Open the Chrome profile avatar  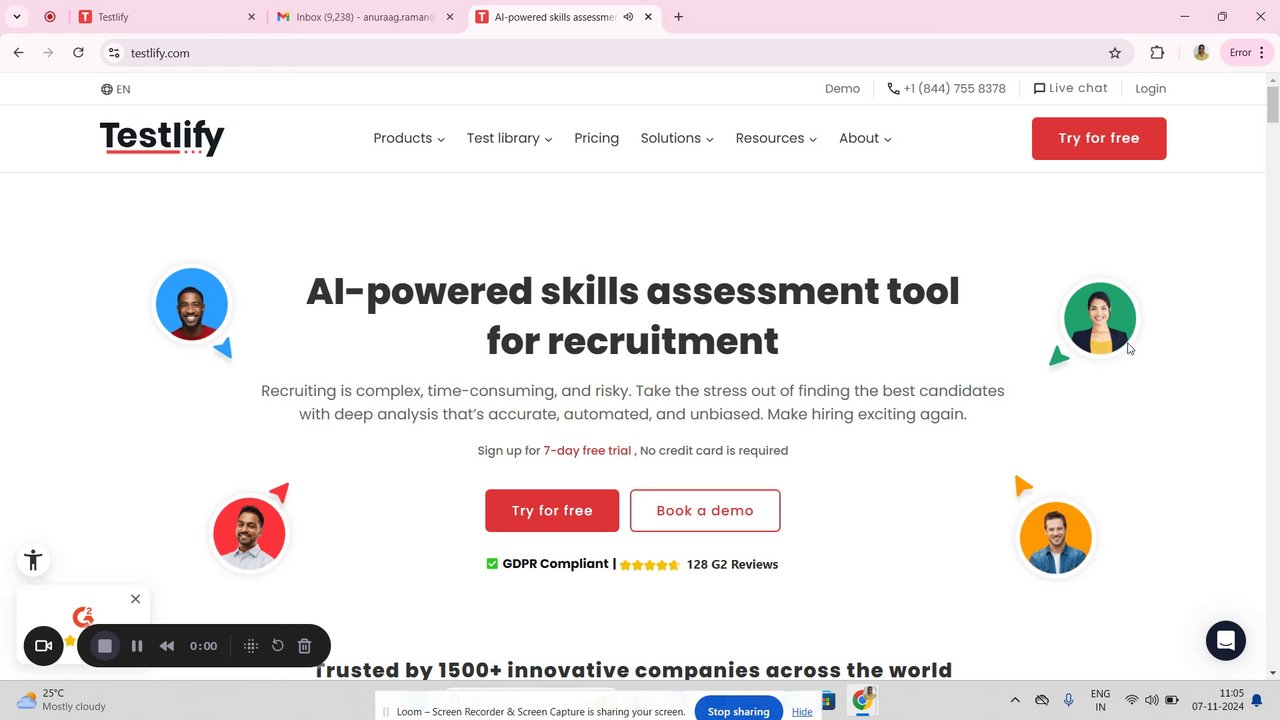tap(1201, 53)
